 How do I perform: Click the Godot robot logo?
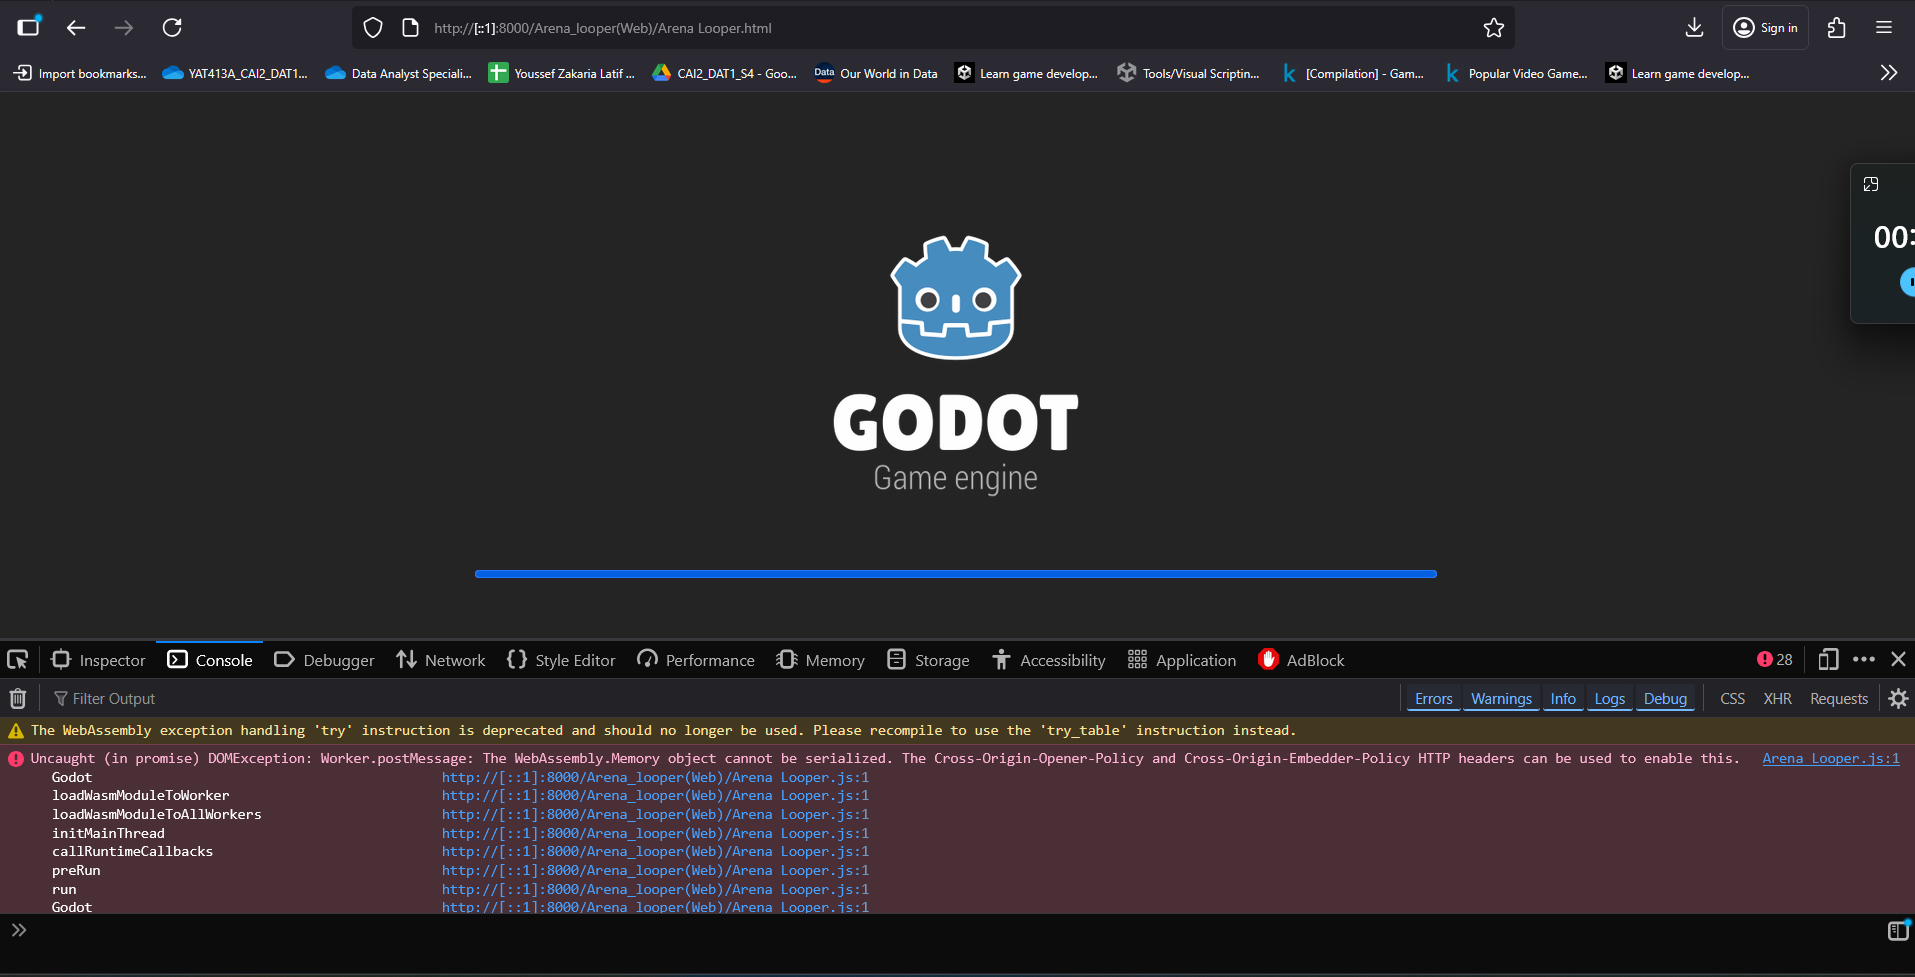(956, 298)
